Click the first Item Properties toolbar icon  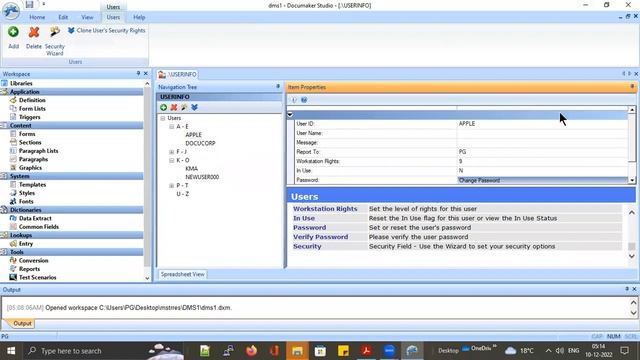pyautogui.click(x=294, y=100)
